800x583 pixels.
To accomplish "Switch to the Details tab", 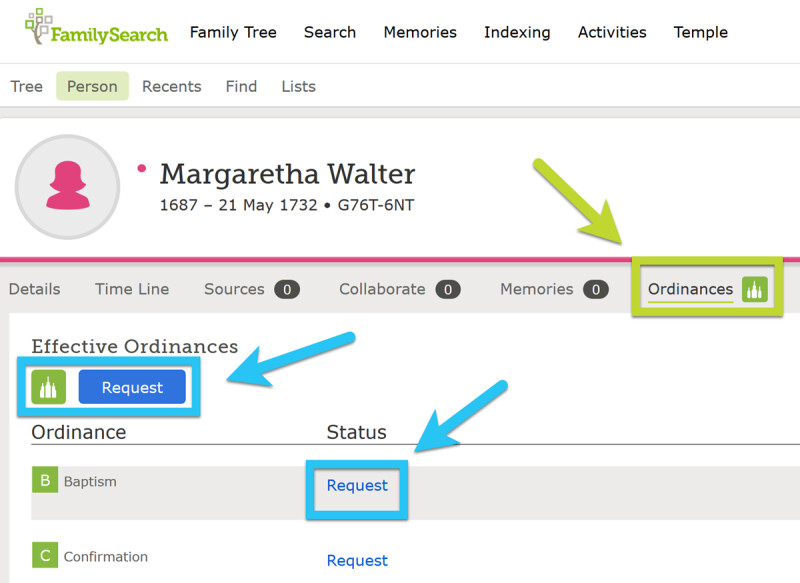I will click(35, 289).
